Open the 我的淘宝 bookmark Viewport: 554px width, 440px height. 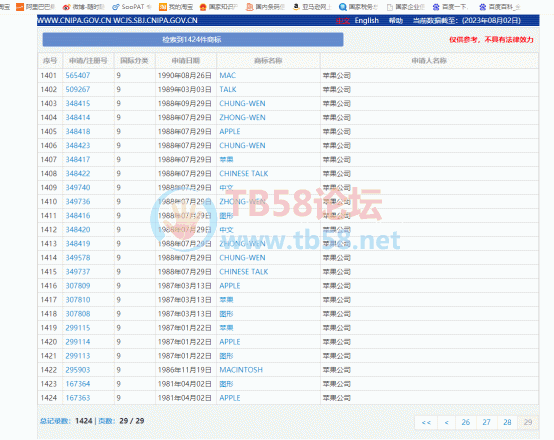coord(176,7)
